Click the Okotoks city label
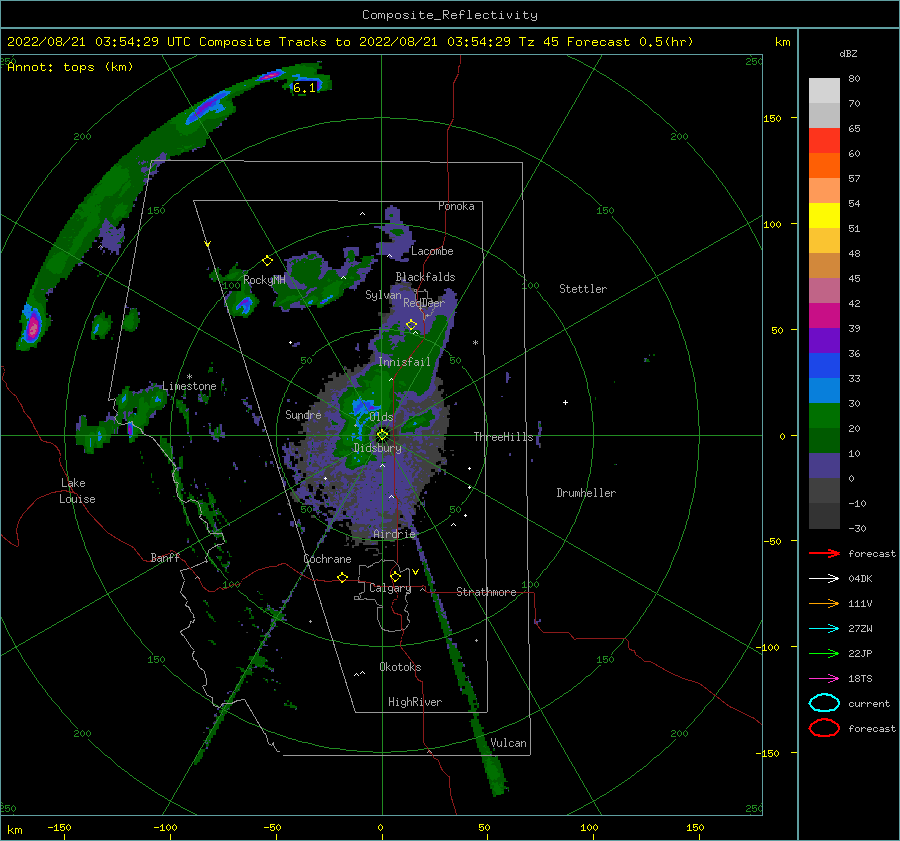 point(400,667)
